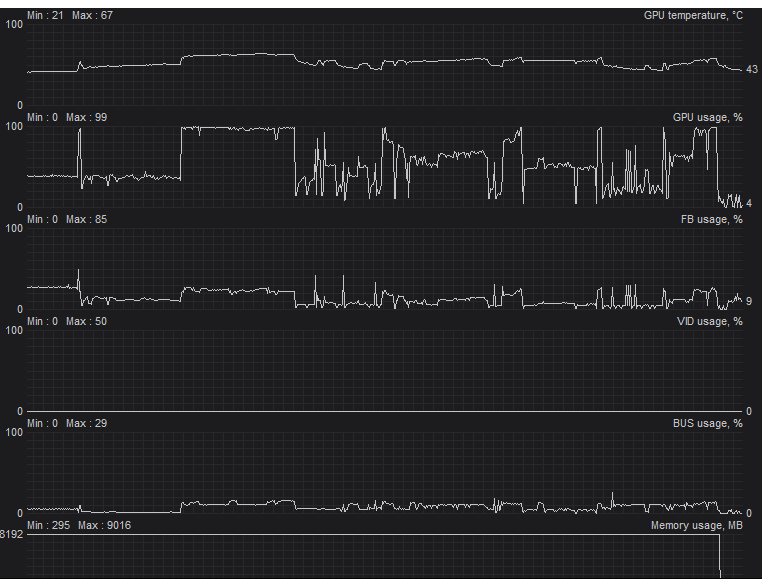Select the "Max : 67" temperature reading
This screenshot has height=579, width=762.
[92, 16]
